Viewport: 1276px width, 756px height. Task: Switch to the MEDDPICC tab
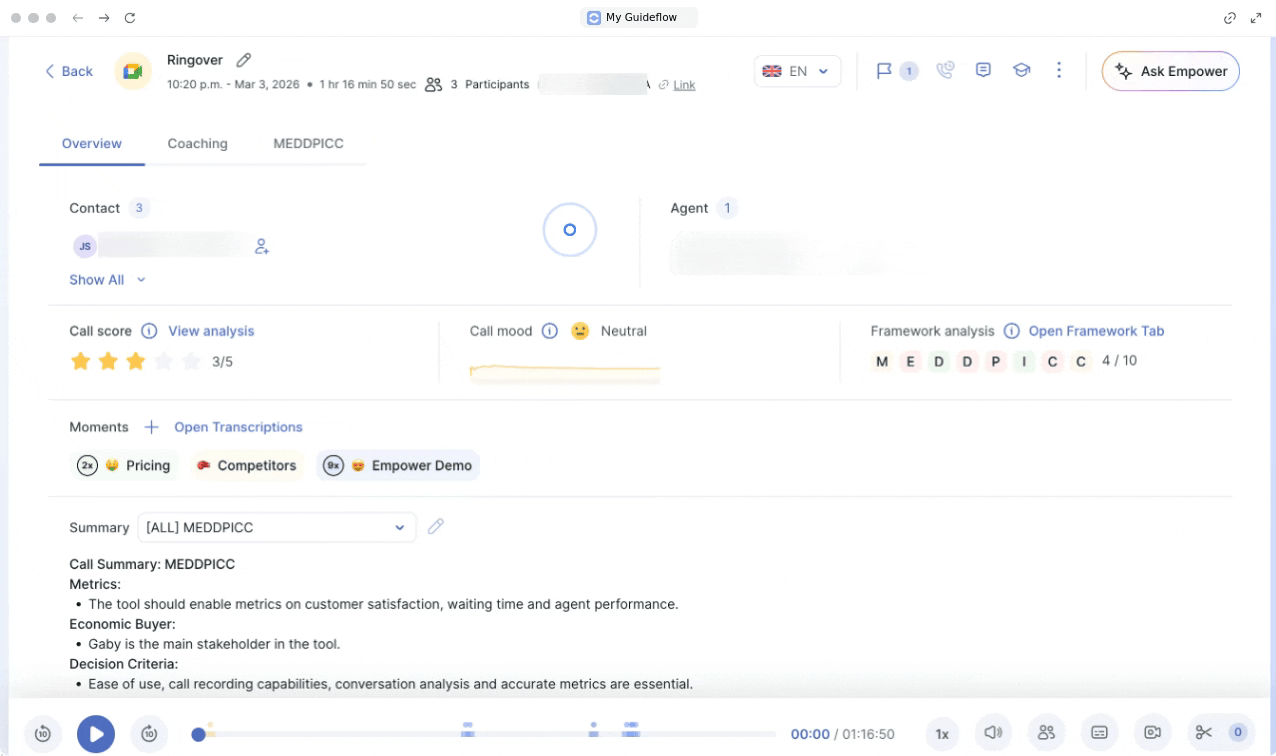point(308,143)
